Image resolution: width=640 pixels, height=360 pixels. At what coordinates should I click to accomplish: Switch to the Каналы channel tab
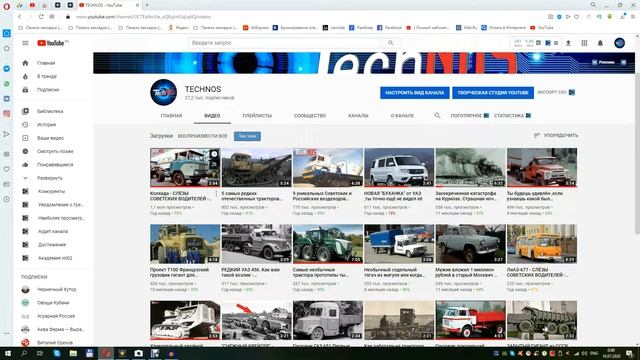(358, 116)
